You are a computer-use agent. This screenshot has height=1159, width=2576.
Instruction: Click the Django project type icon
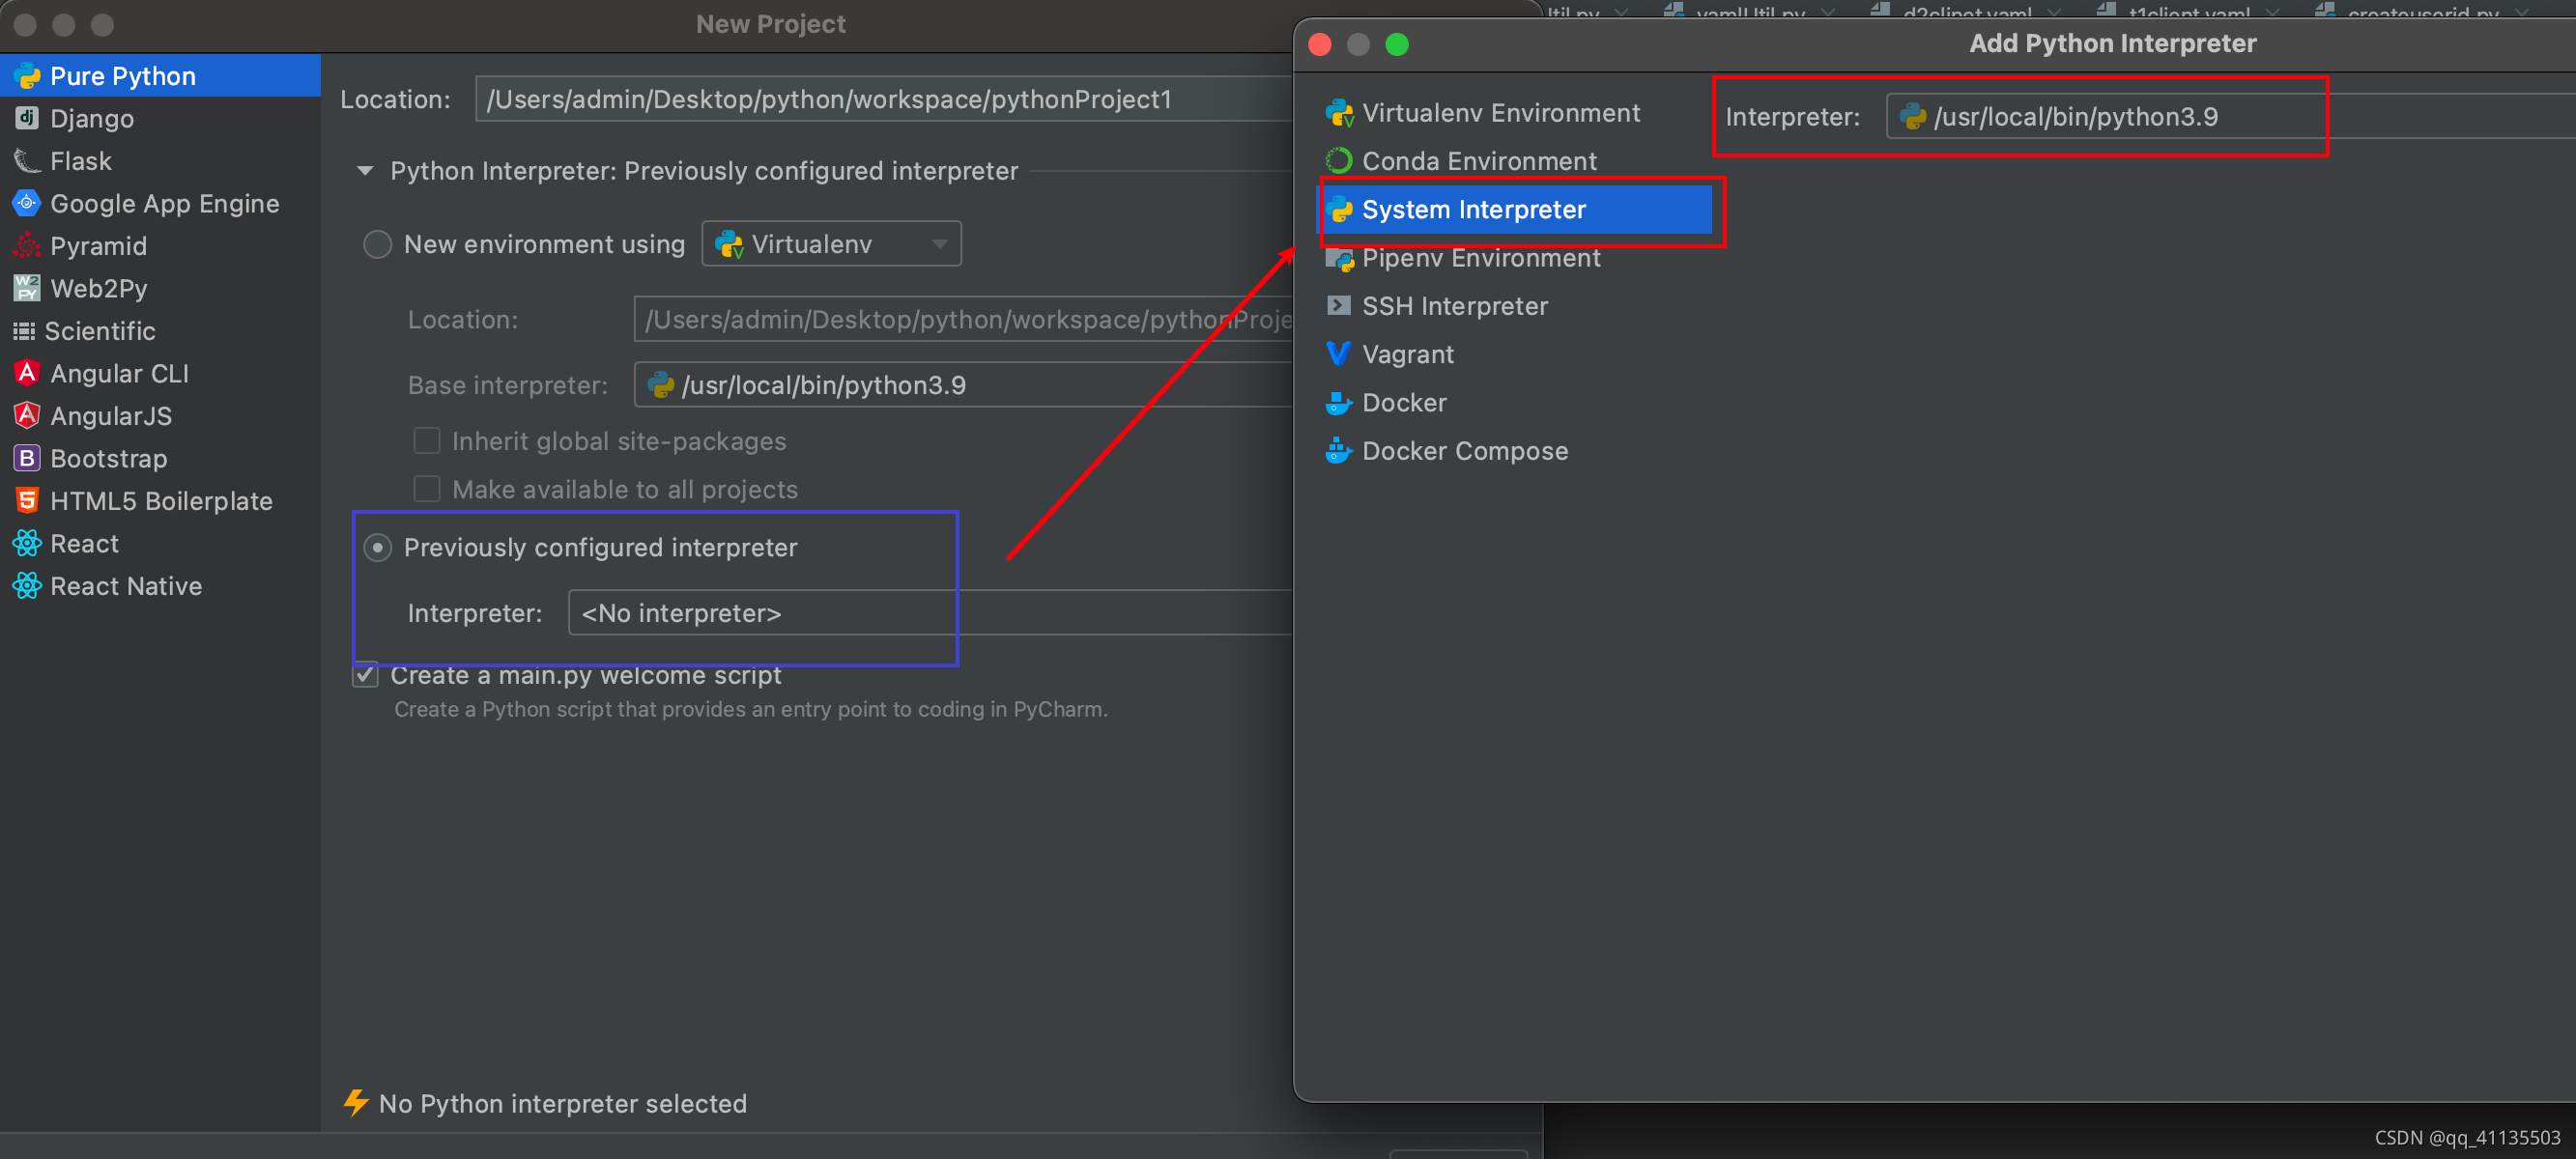(x=27, y=118)
